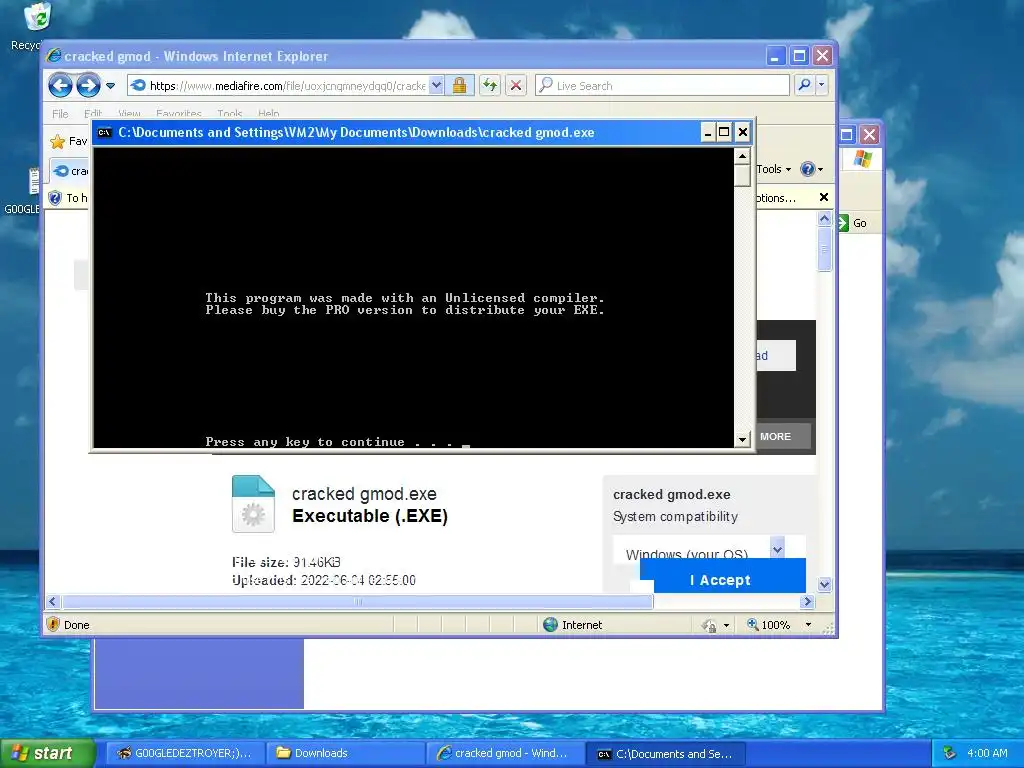
Task: Open the zoom level dropdown arrow
Action: pyautogui.click(x=808, y=625)
